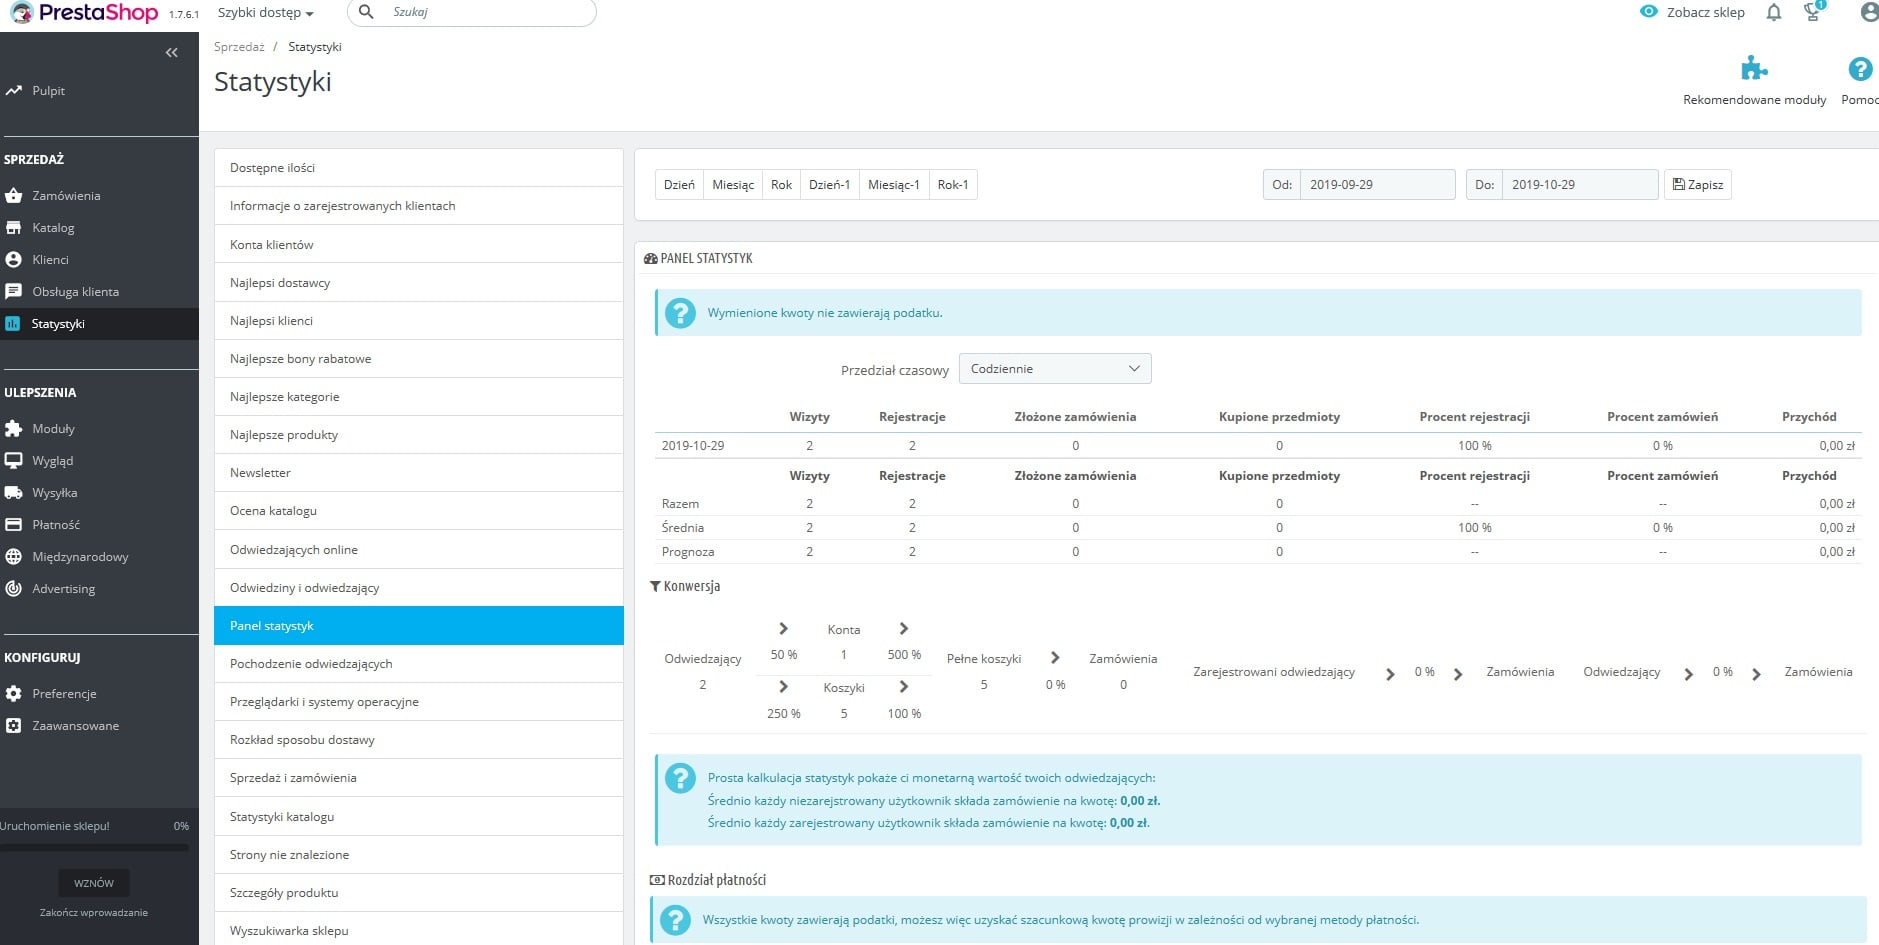Image resolution: width=1879 pixels, height=945 pixels.
Task: Select Sprzedaż i zamówienia in list
Action: [293, 778]
